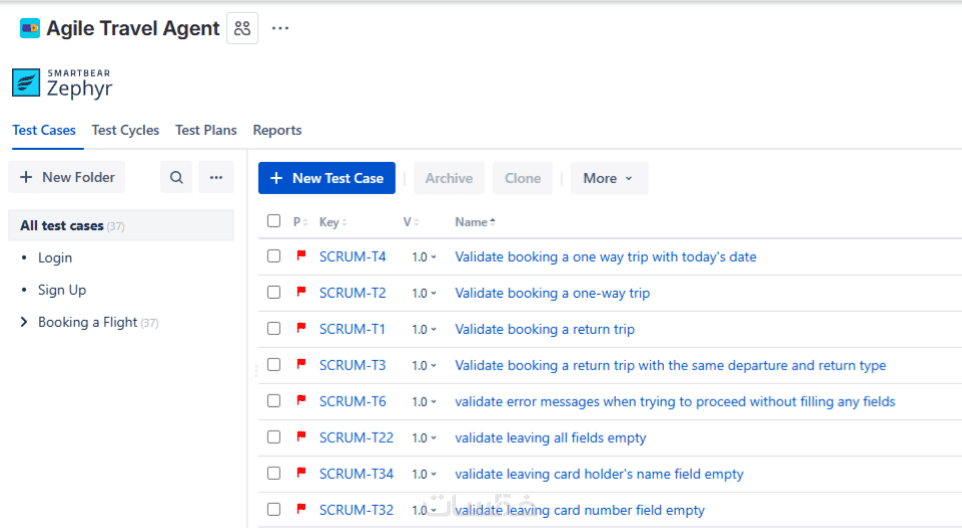Click the red priority flag for SCRUM-T4

click(x=300, y=256)
